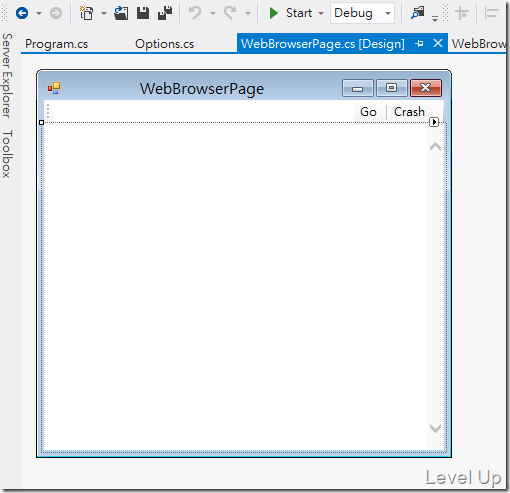510x493 pixels.
Task: Open the toolbar overflow options arrow
Action: pos(435,18)
